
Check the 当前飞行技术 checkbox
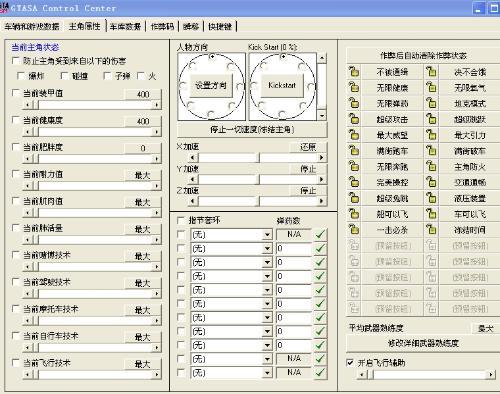pos(15,362)
